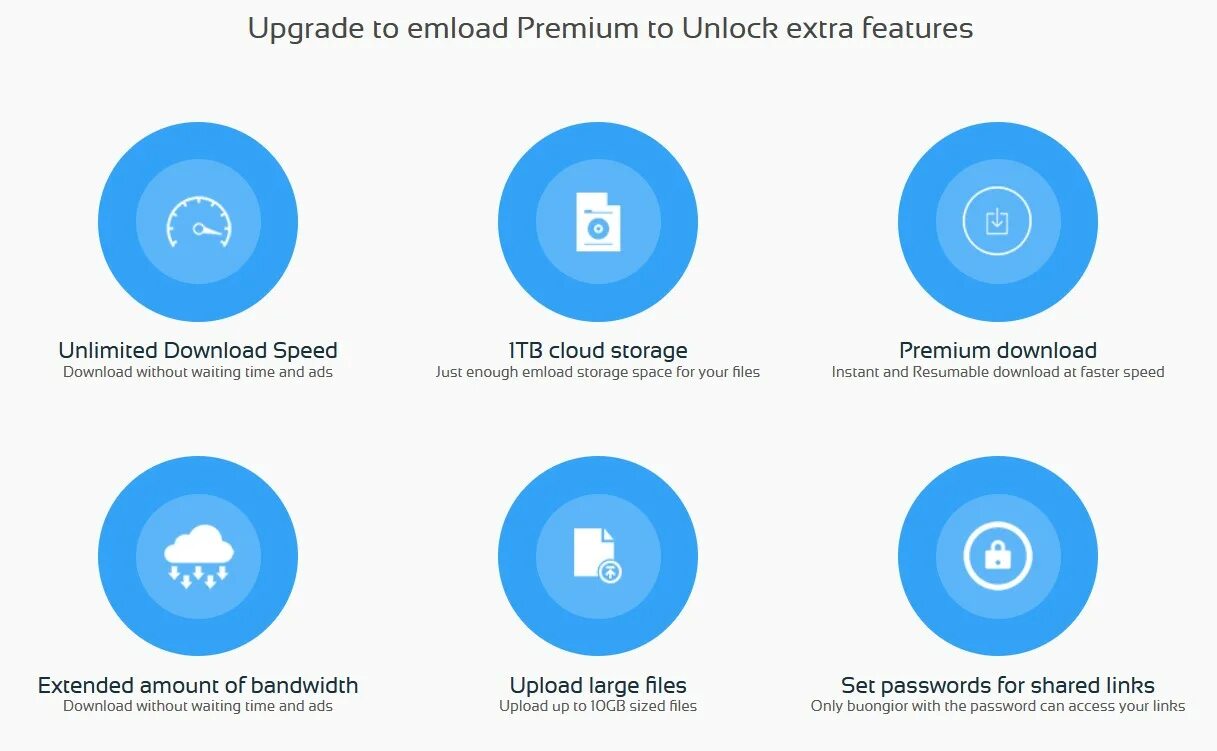Select the Extended amount of bandwidth heading

(198, 685)
